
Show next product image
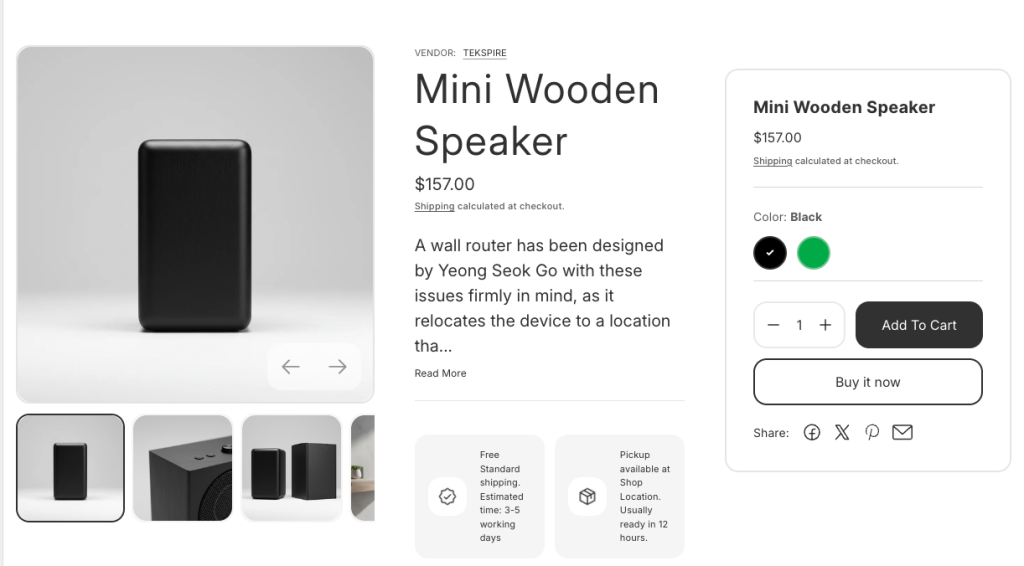click(x=338, y=367)
